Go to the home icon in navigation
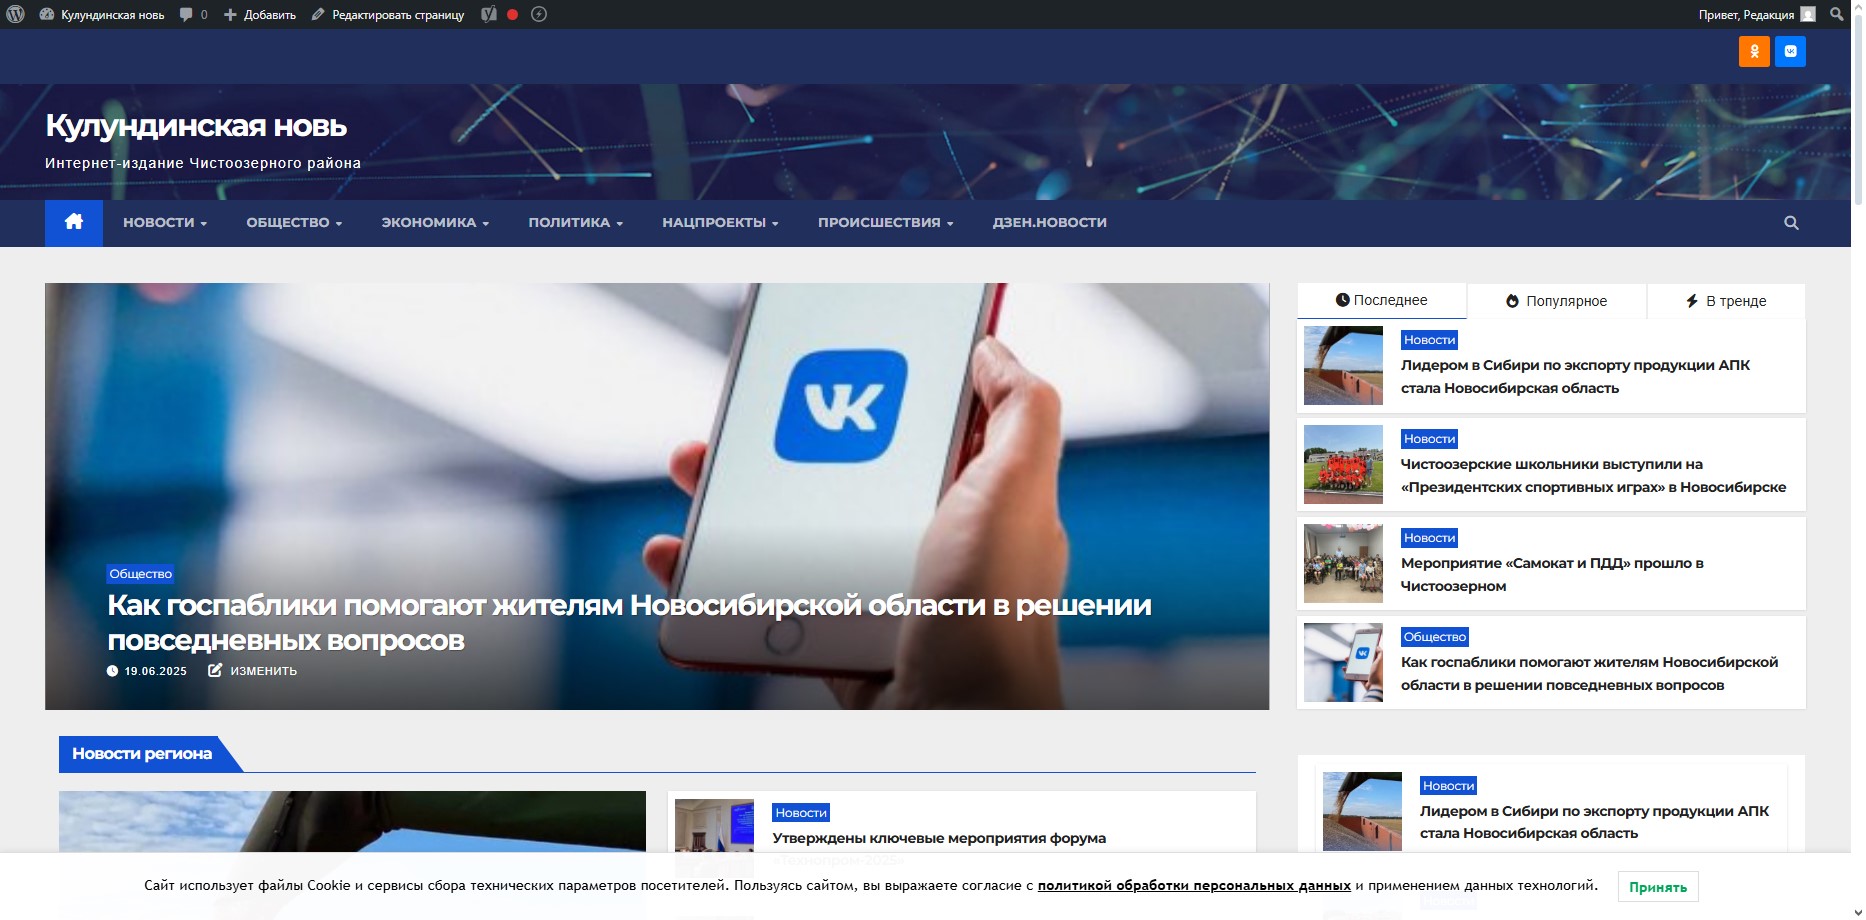1866x920 pixels. 74,222
